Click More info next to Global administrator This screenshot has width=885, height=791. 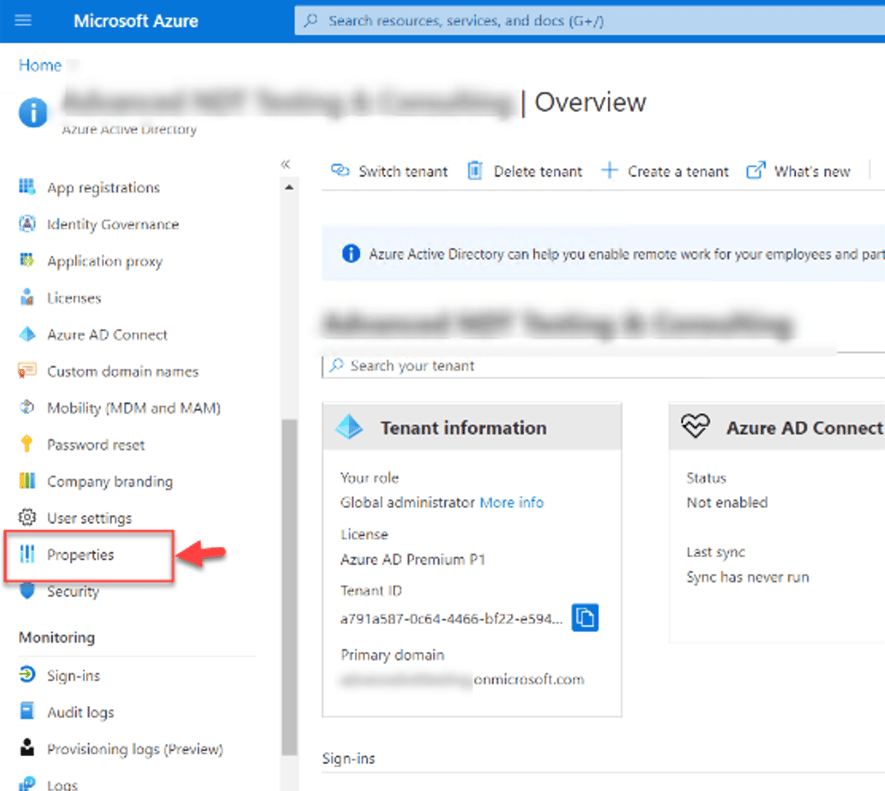pos(511,502)
